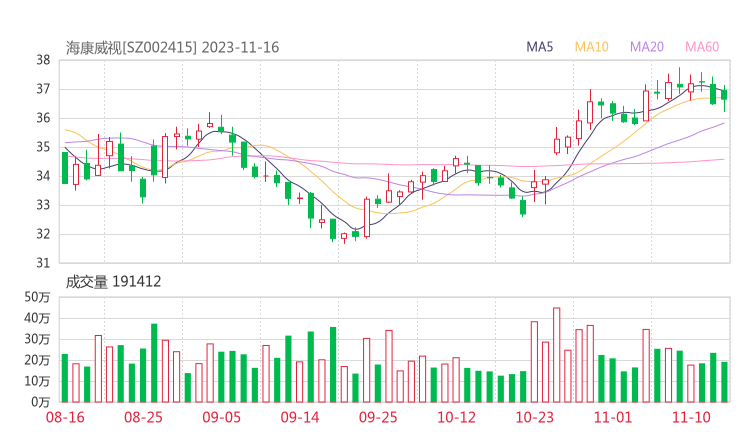Hide the MA20 moving average line legend
The height and width of the screenshot is (440, 740).
tap(646, 46)
